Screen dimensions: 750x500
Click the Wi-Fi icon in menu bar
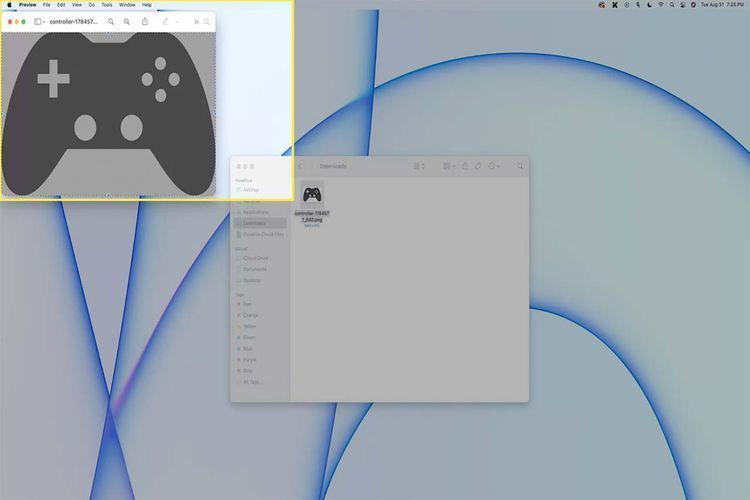coord(660,5)
